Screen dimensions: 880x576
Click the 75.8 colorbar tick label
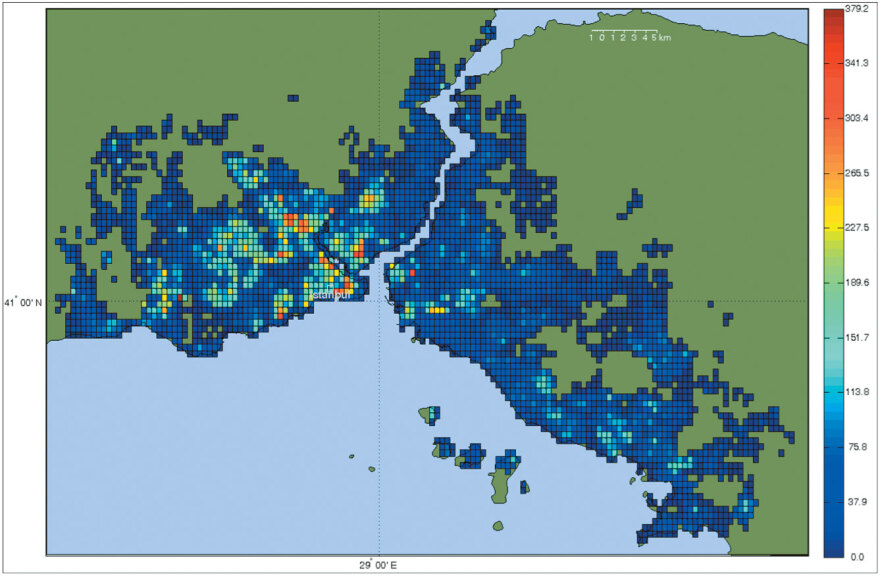point(856,446)
